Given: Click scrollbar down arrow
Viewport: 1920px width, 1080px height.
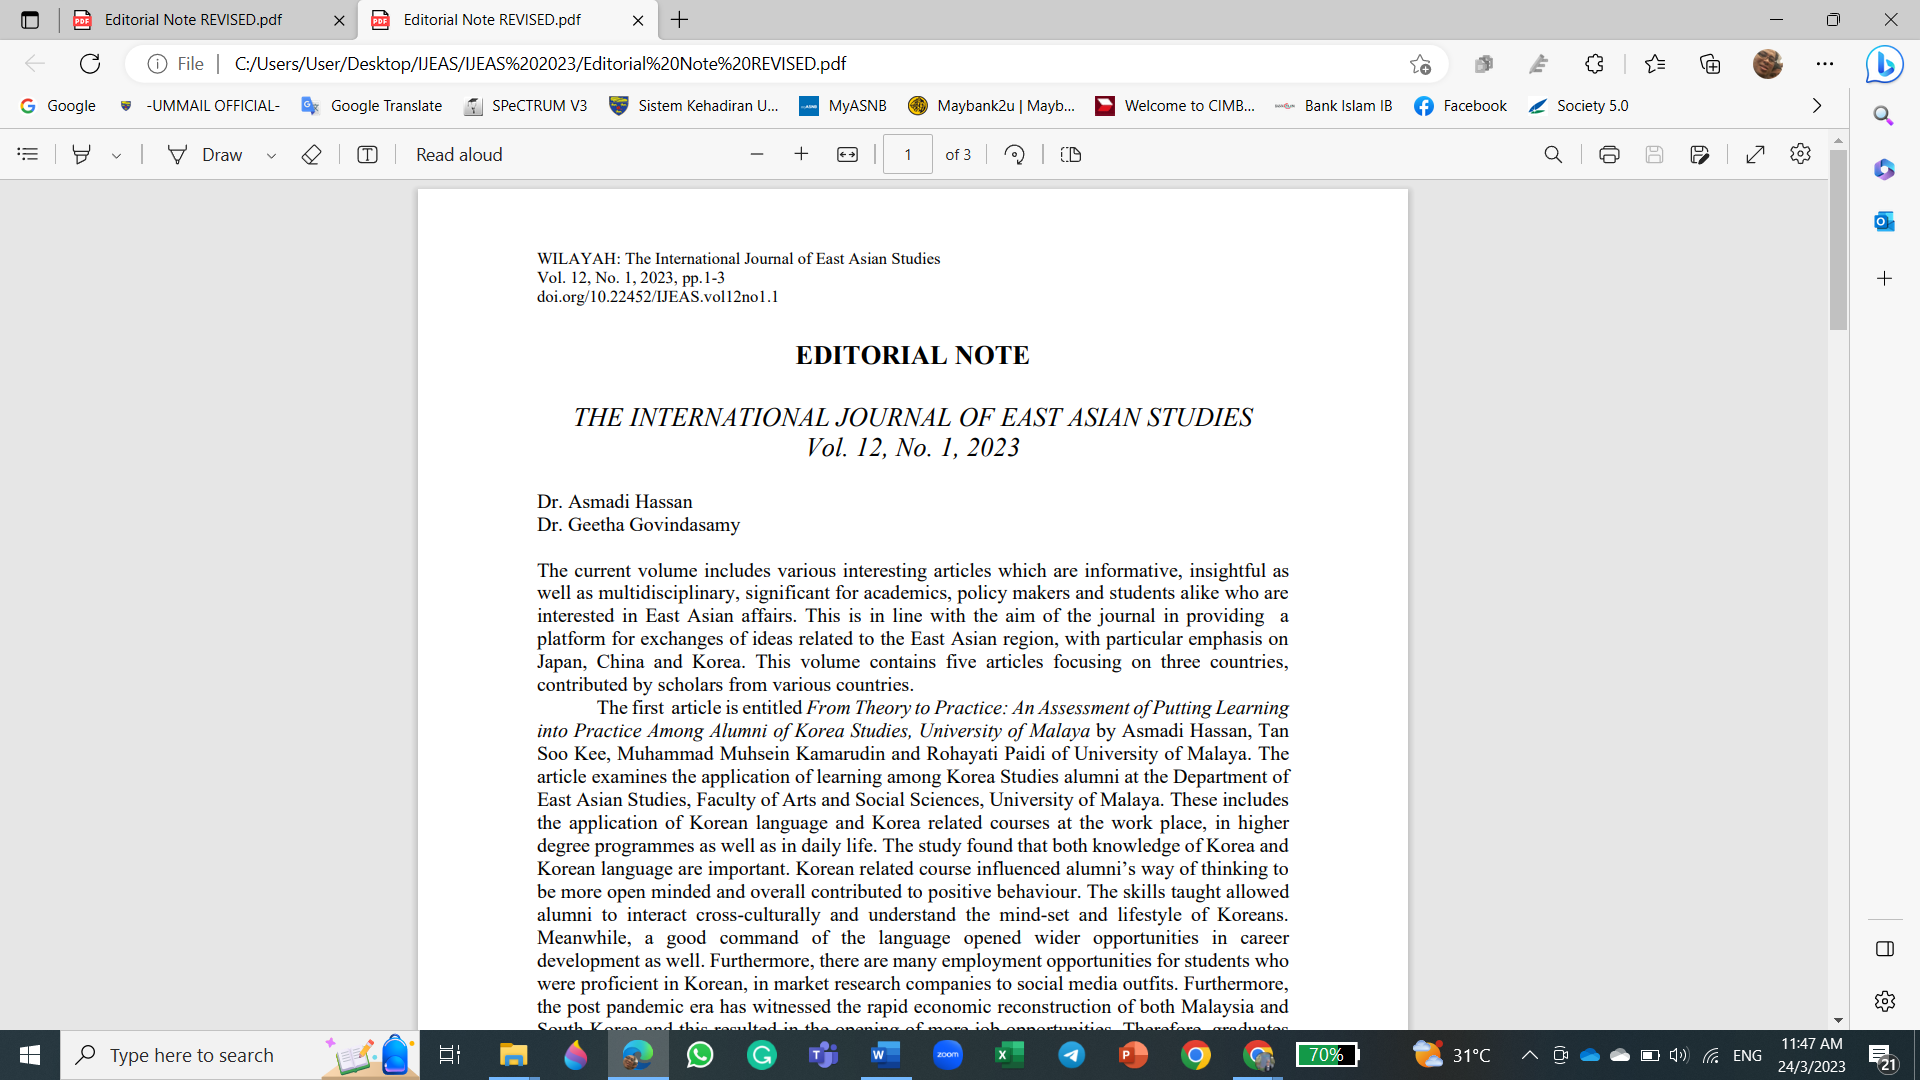Looking at the screenshot, I should [x=1838, y=1021].
